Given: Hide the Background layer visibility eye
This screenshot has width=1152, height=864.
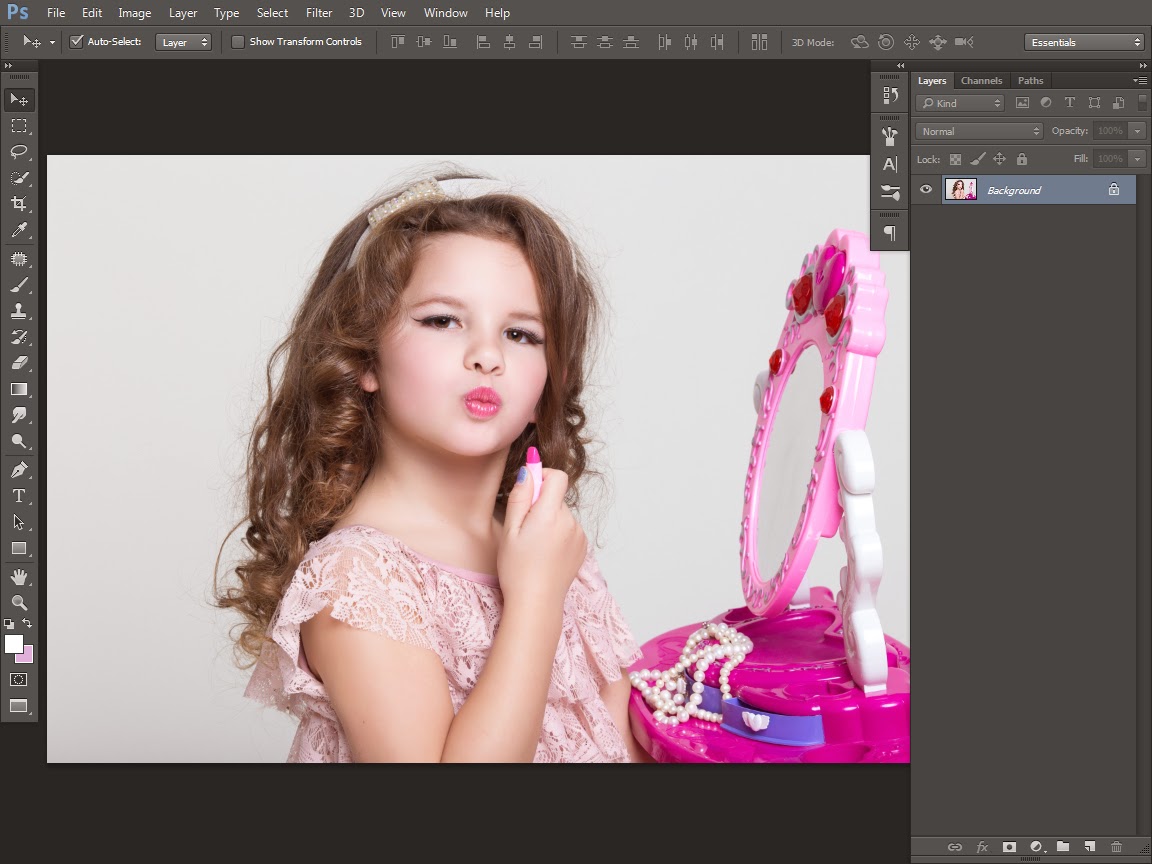Looking at the screenshot, I should (x=926, y=190).
